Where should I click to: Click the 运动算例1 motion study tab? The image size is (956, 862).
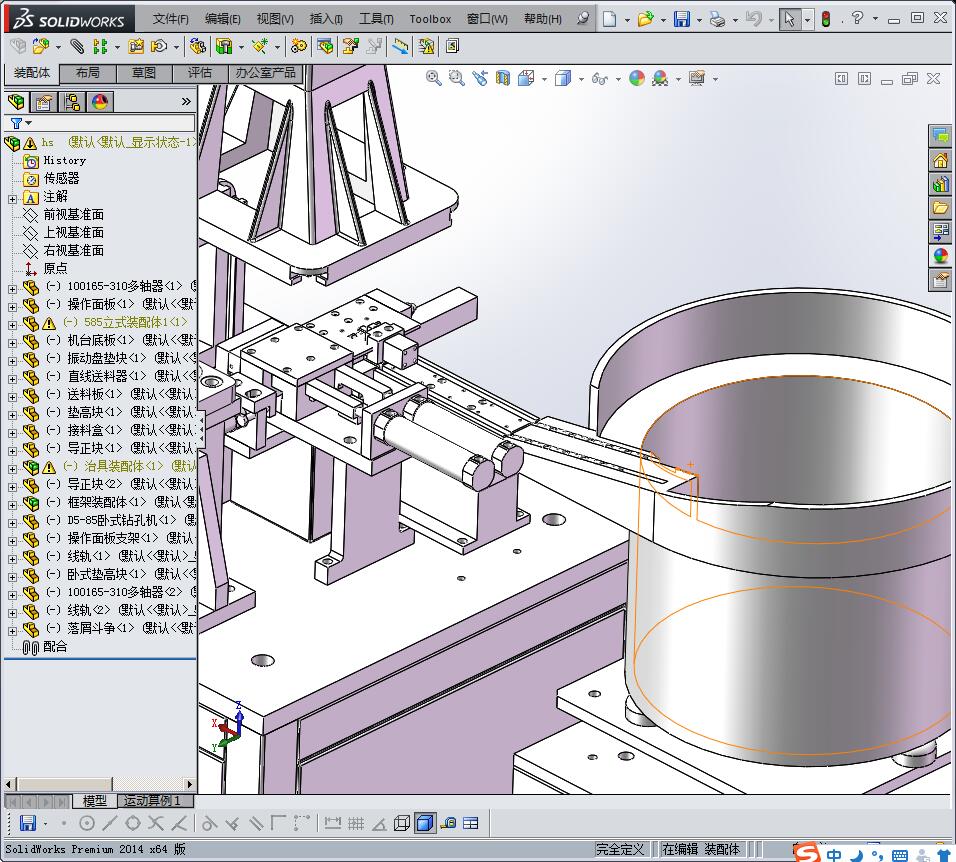point(154,801)
